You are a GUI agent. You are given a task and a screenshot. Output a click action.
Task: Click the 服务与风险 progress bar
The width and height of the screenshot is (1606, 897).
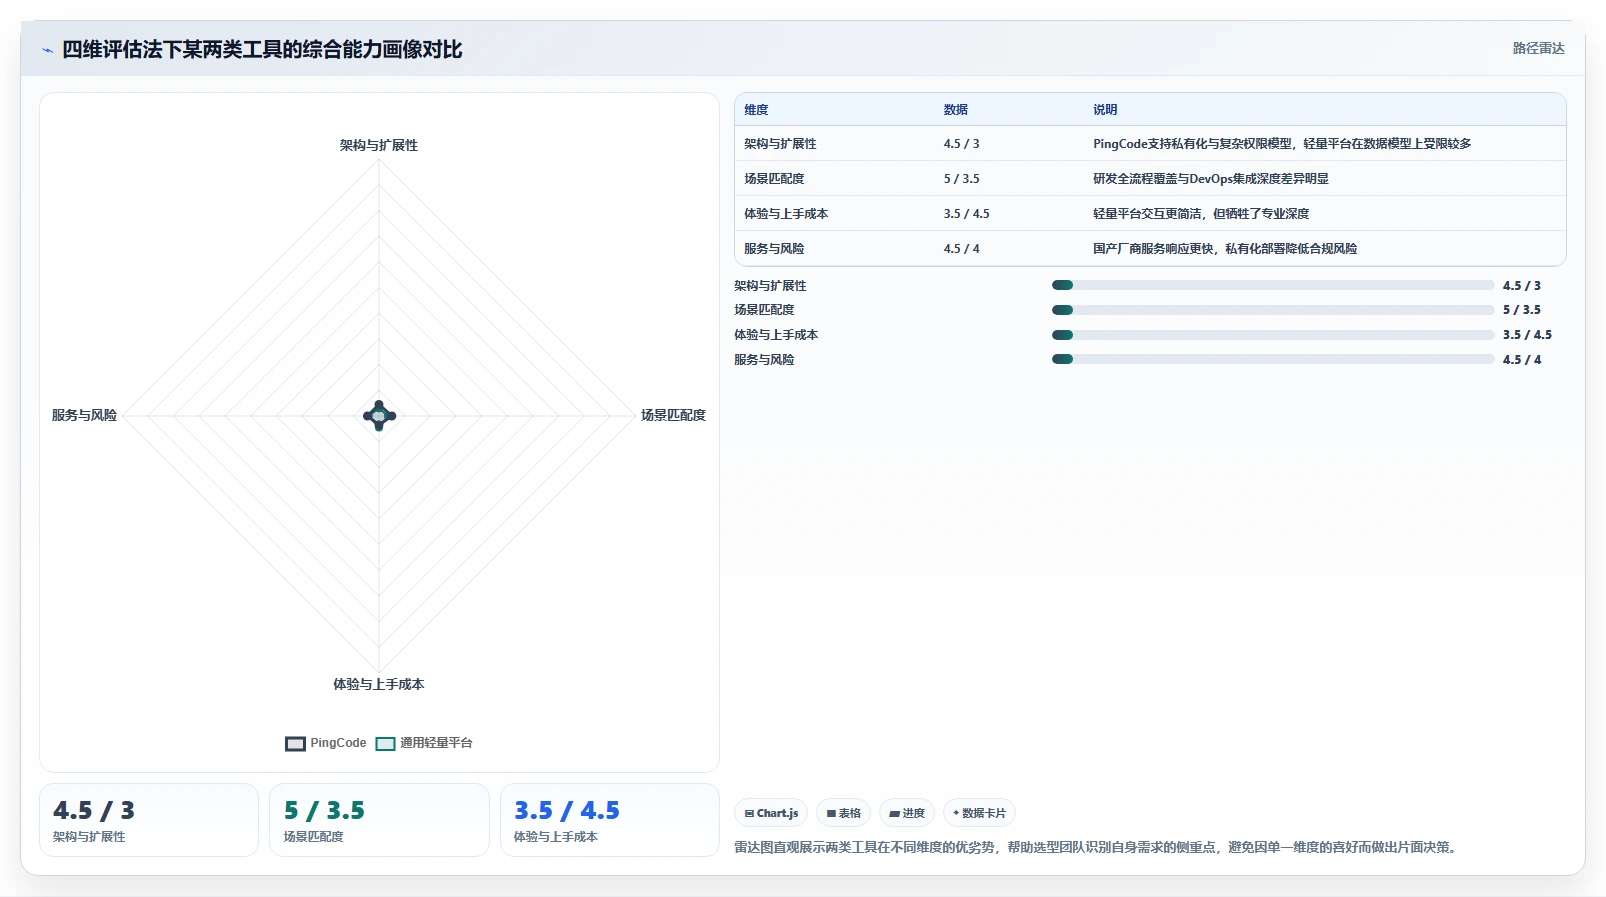[1273, 359]
